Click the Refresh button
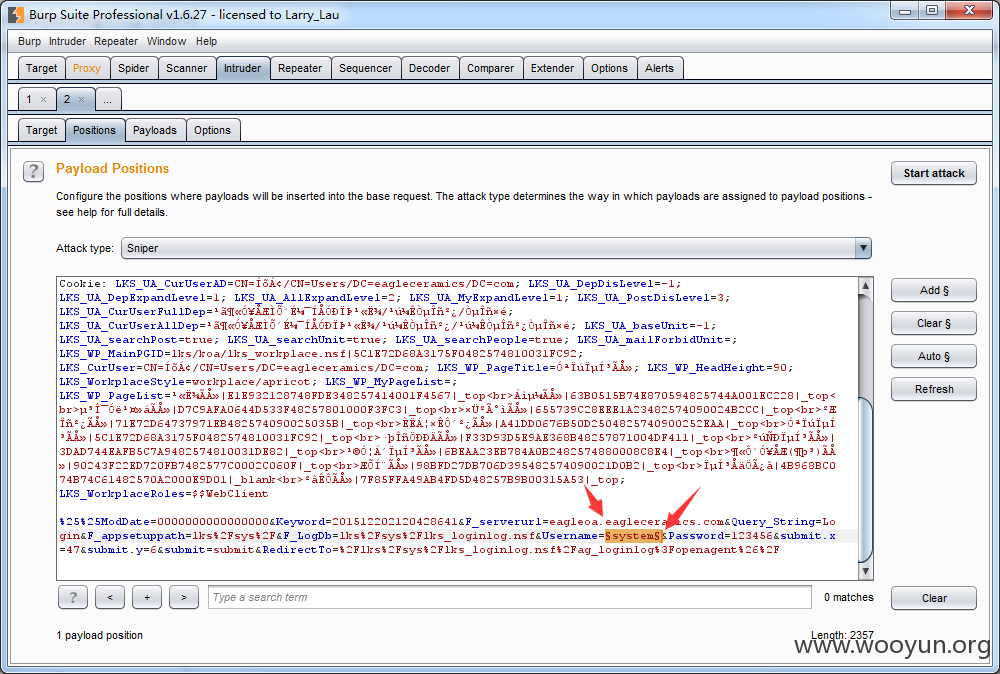Viewport: 1000px width, 674px height. click(x=934, y=389)
